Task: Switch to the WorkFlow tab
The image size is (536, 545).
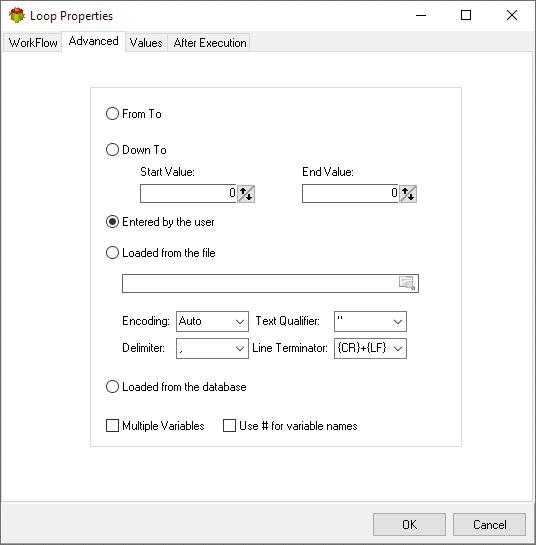Action: (33, 43)
